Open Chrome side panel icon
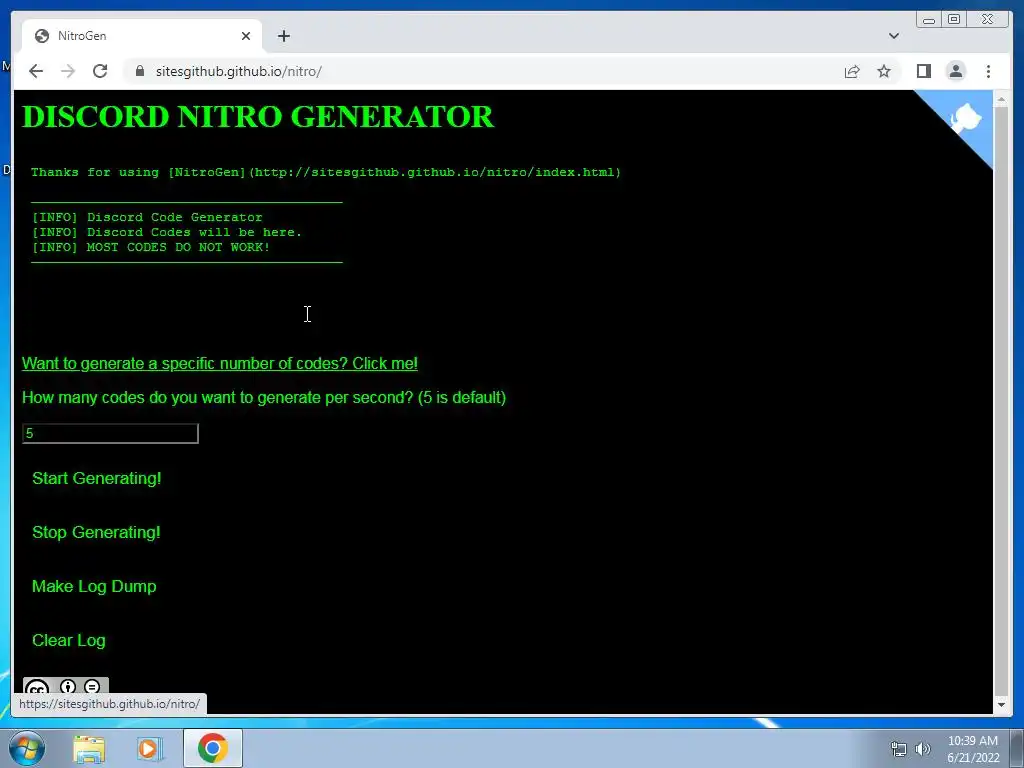1024x768 pixels. (x=923, y=71)
